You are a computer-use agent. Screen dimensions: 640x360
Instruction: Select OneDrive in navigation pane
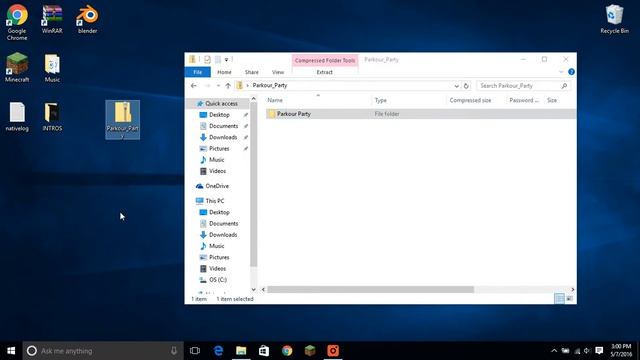pyautogui.click(x=217, y=186)
